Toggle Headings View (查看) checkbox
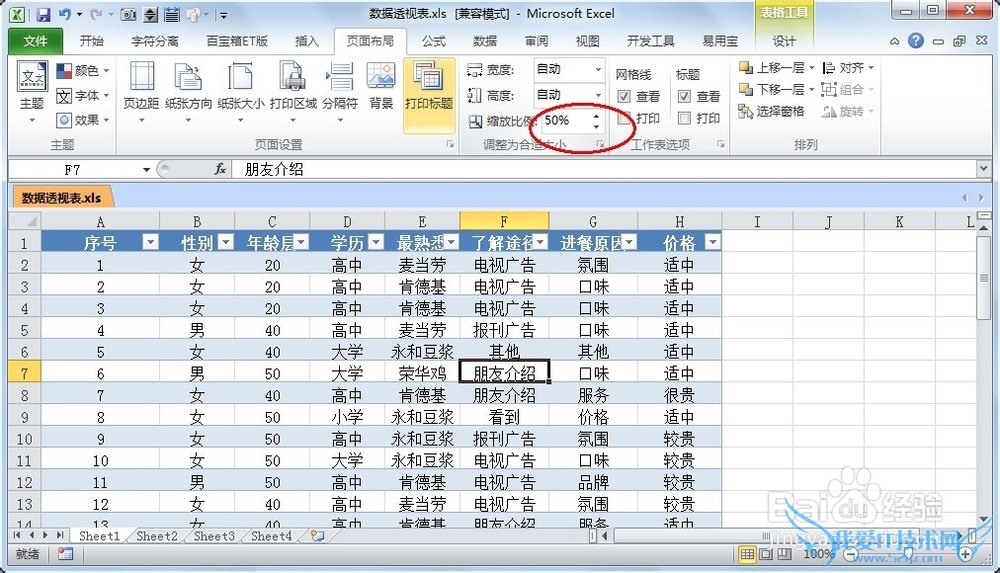 [684, 96]
